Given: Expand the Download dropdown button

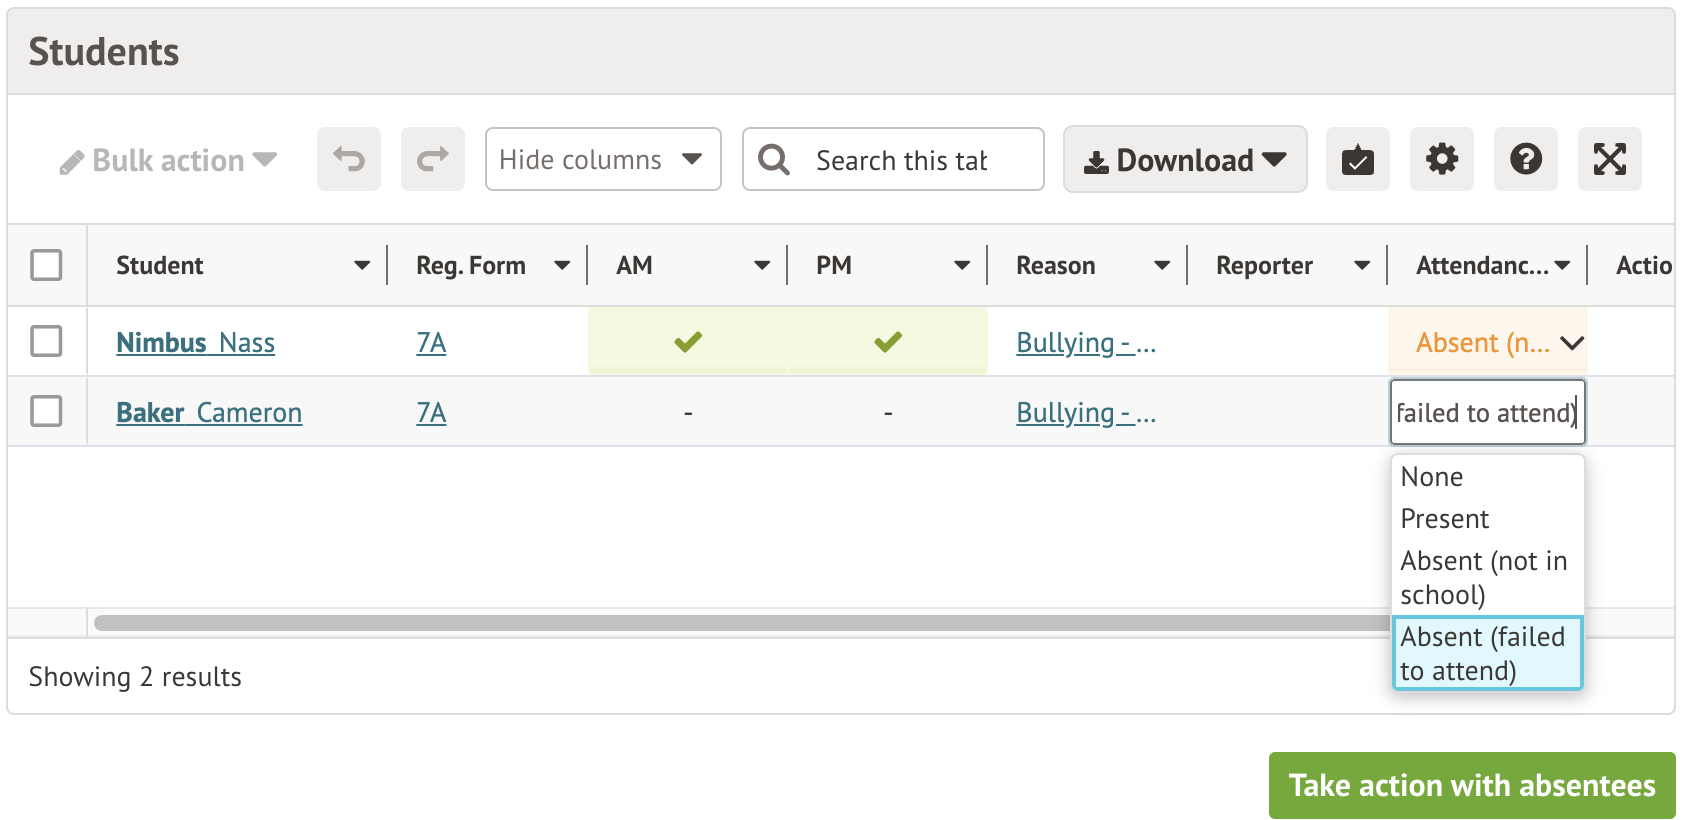Looking at the screenshot, I should 1184,159.
